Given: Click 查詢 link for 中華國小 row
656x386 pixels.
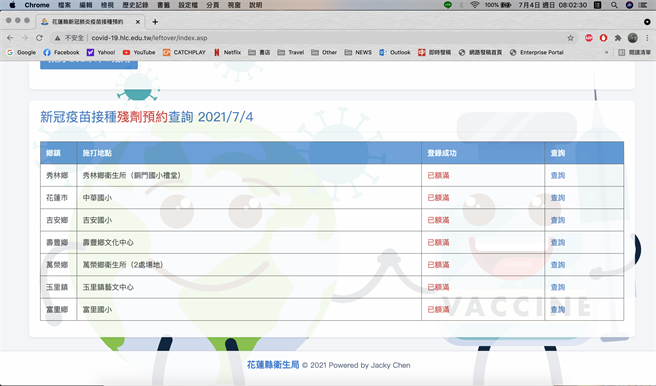Looking at the screenshot, I should (x=558, y=197).
